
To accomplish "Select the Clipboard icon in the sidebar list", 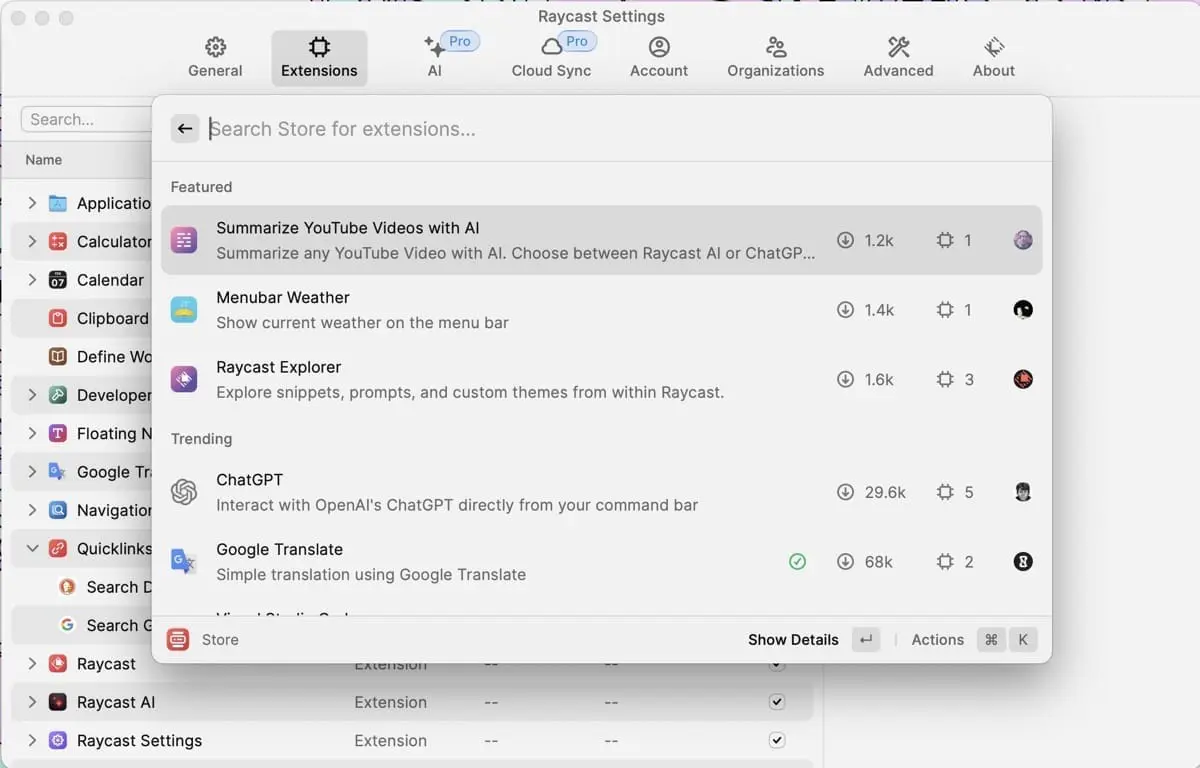I will tap(58, 319).
